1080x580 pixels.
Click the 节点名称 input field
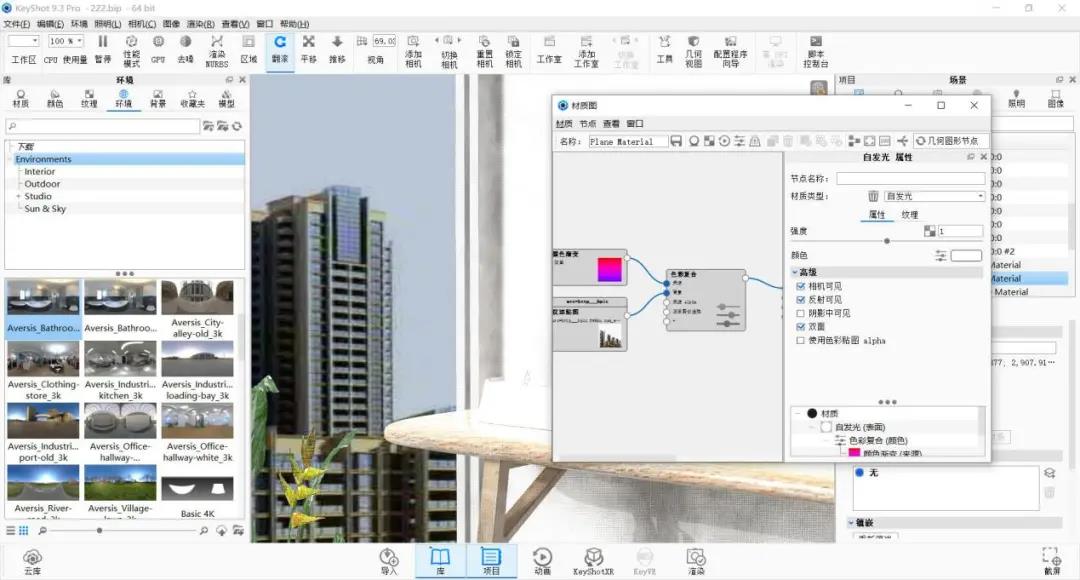click(x=911, y=178)
